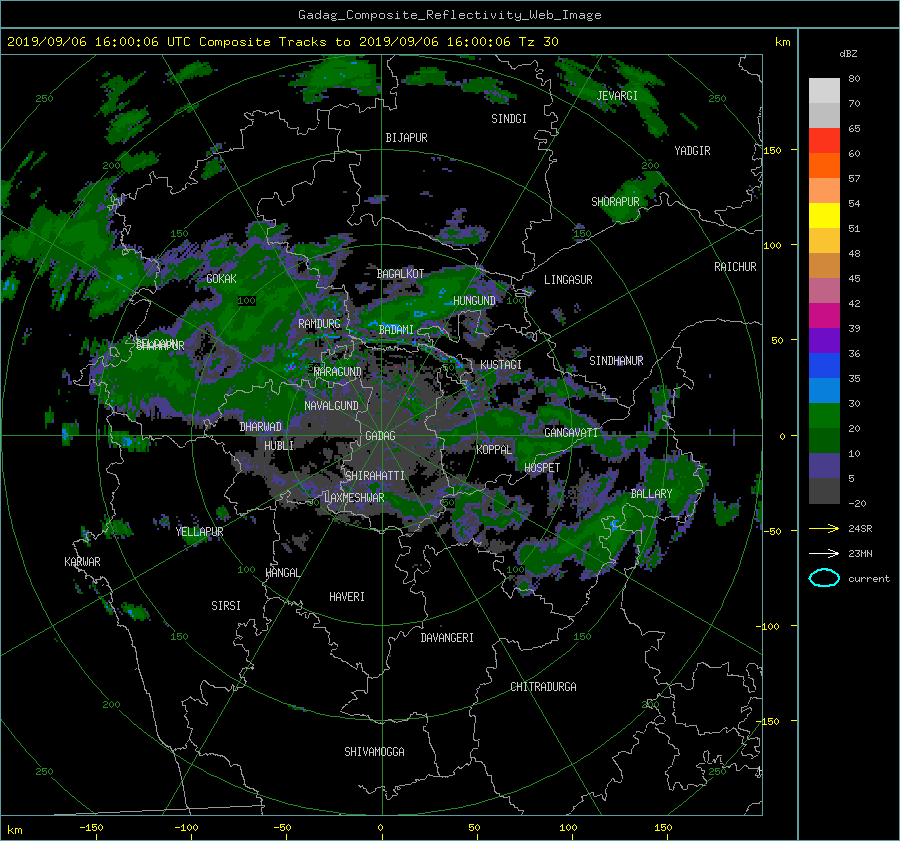Click the GADAG radar center label
900x841 pixels.
[x=380, y=436]
